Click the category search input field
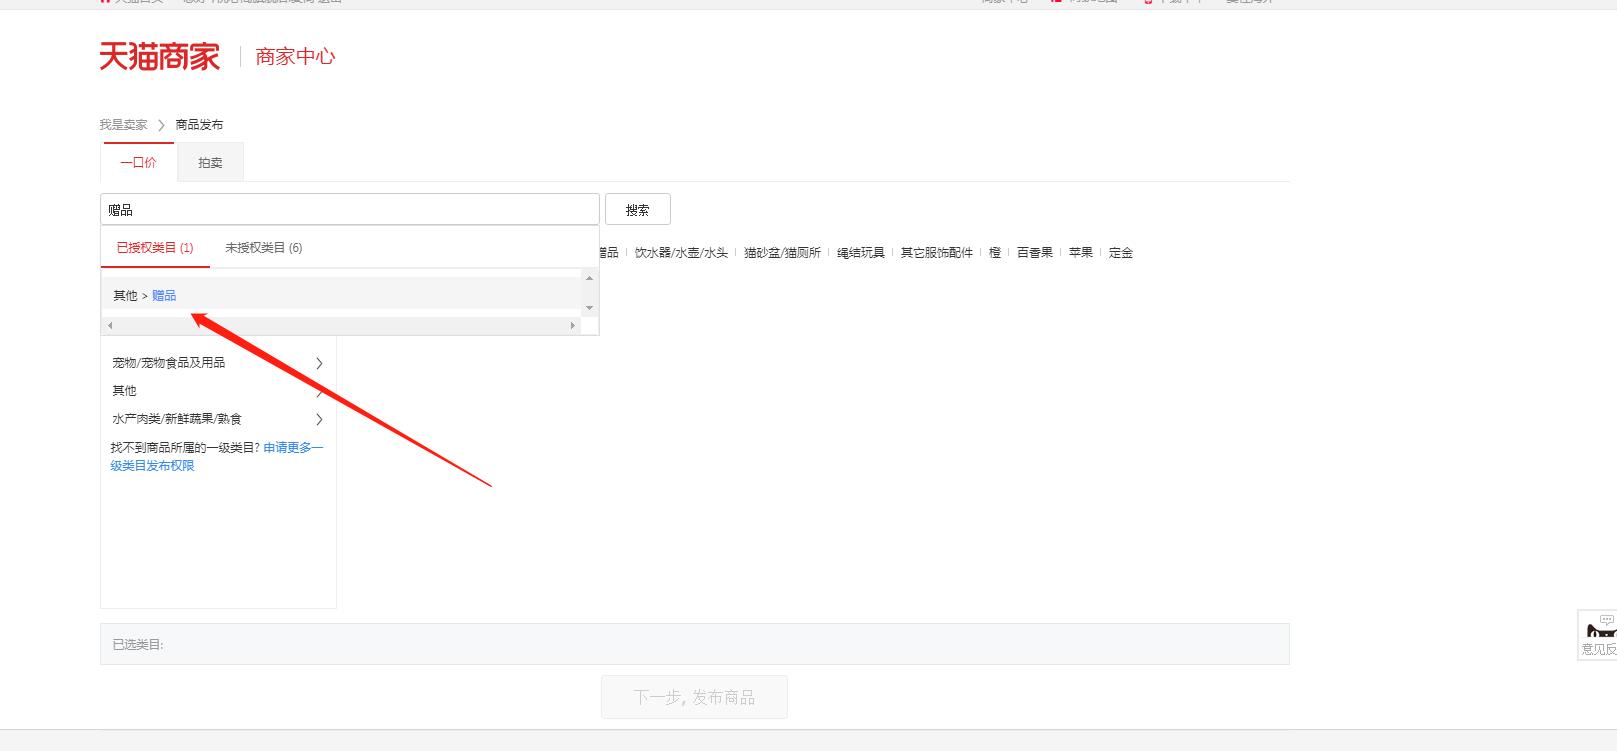This screenshot has height=751, width=1617. tap(350, 210)
